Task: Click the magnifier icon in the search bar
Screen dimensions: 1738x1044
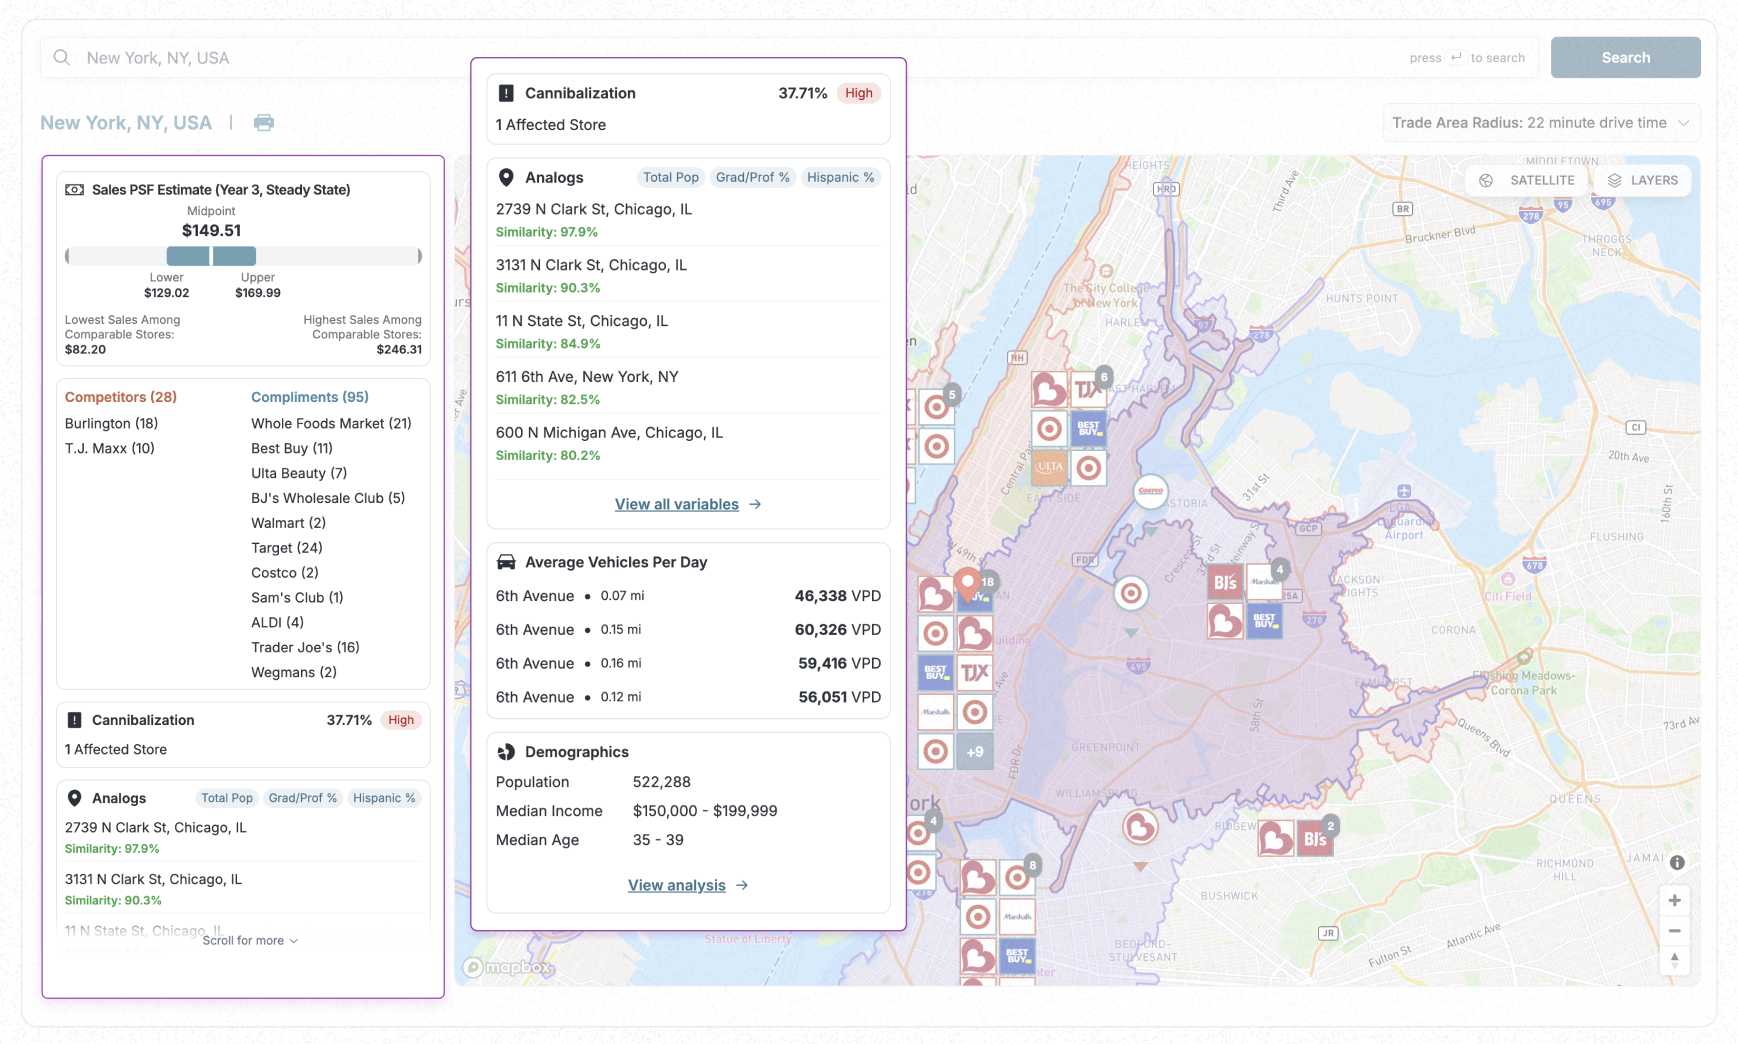Action: (x=62, y=58)
